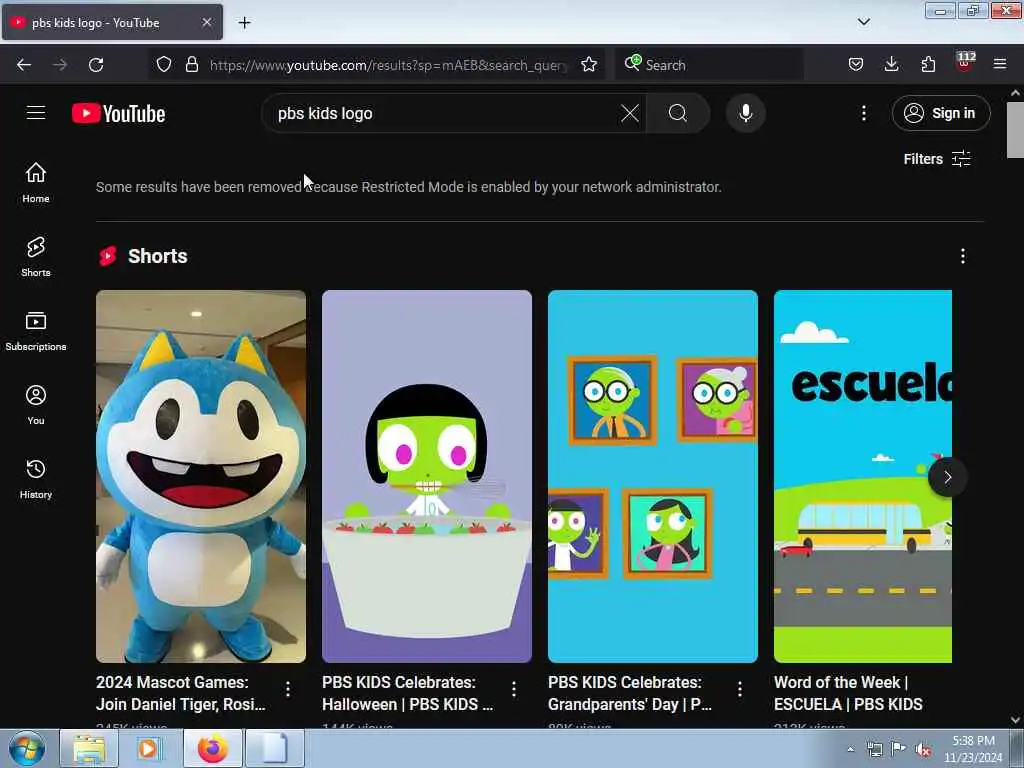Open options menu for 2024 Mascot Games short

[288, 689]
